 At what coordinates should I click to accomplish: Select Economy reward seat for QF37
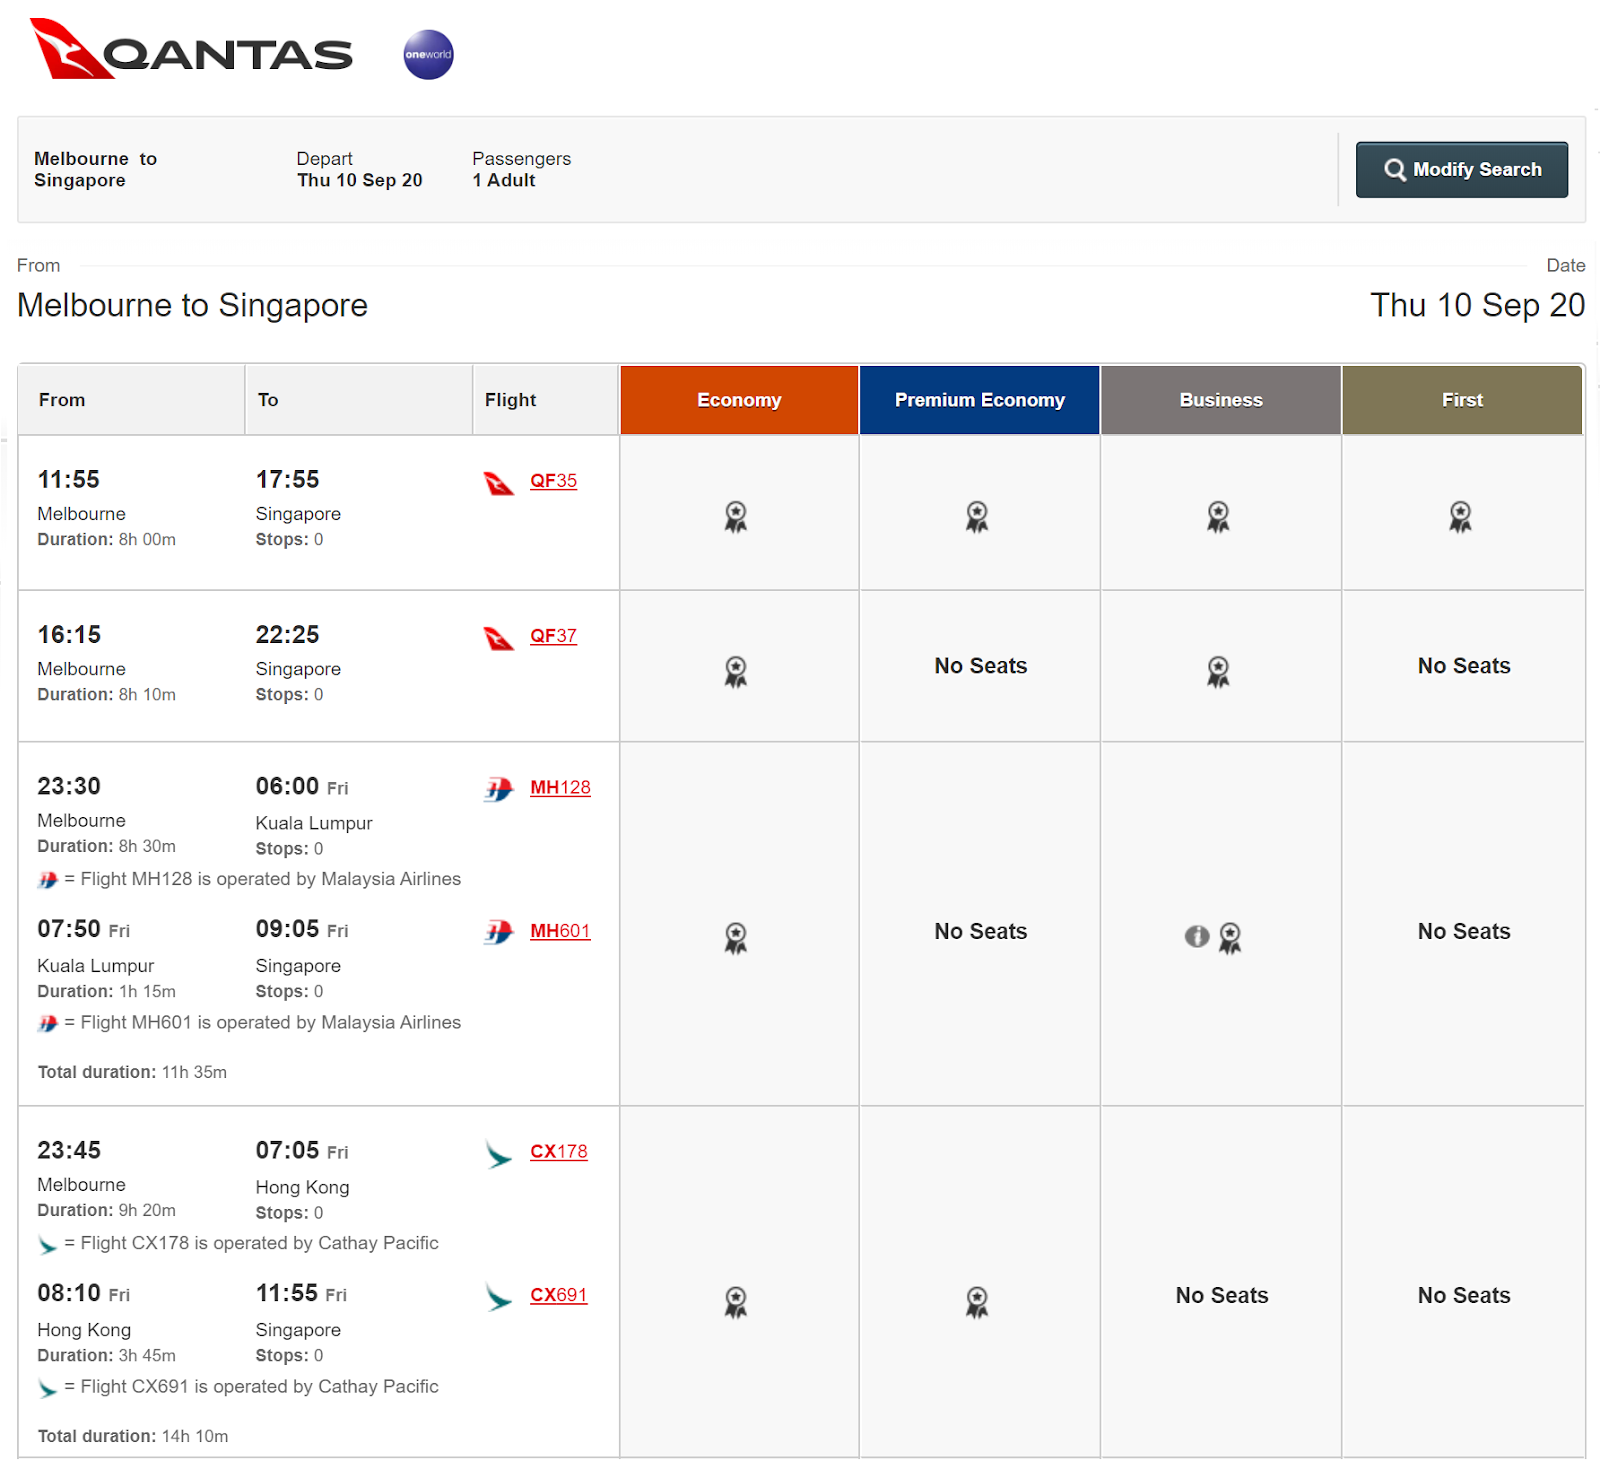click(x=736, y=672)
